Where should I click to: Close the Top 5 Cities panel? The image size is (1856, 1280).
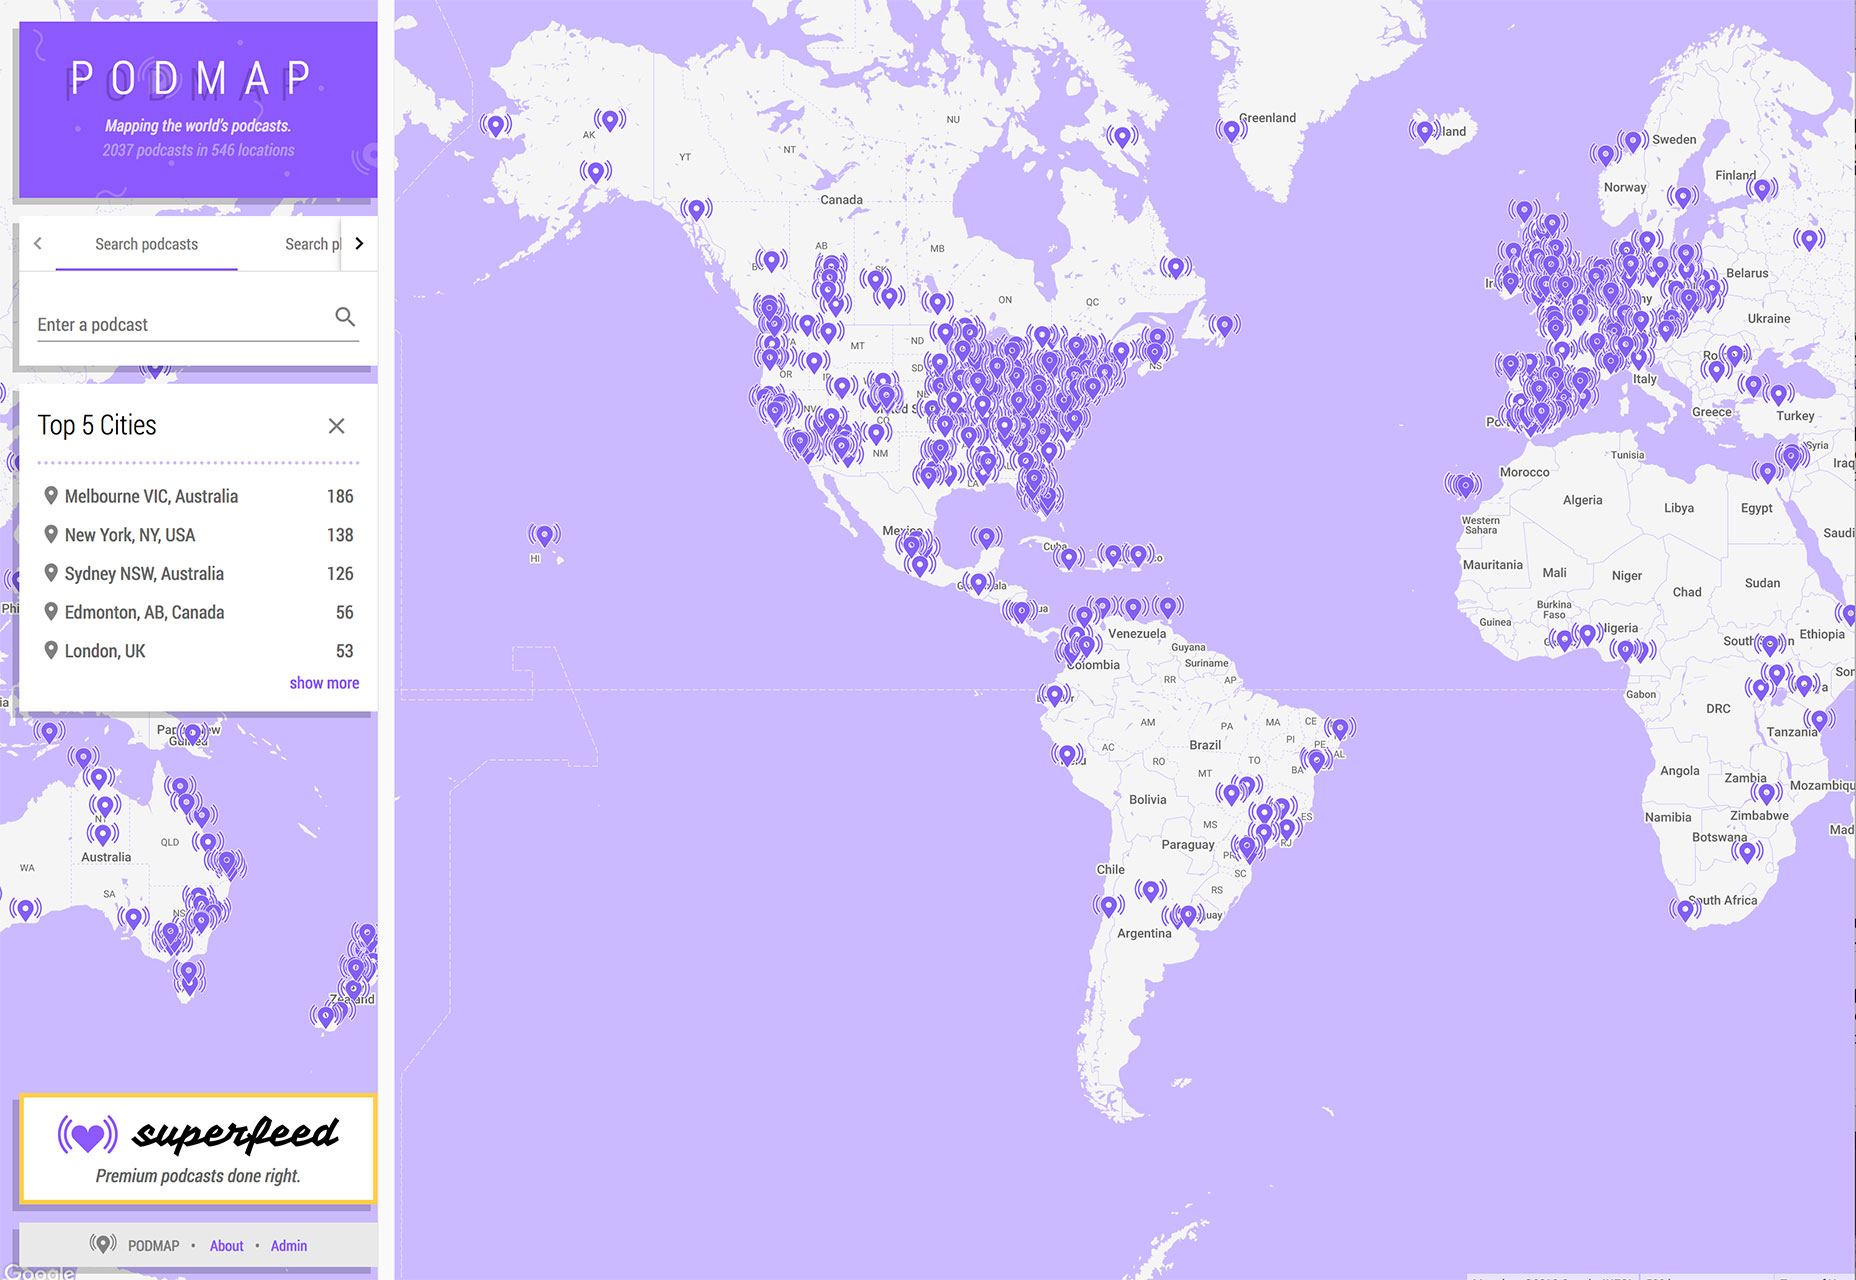(337, 426)
